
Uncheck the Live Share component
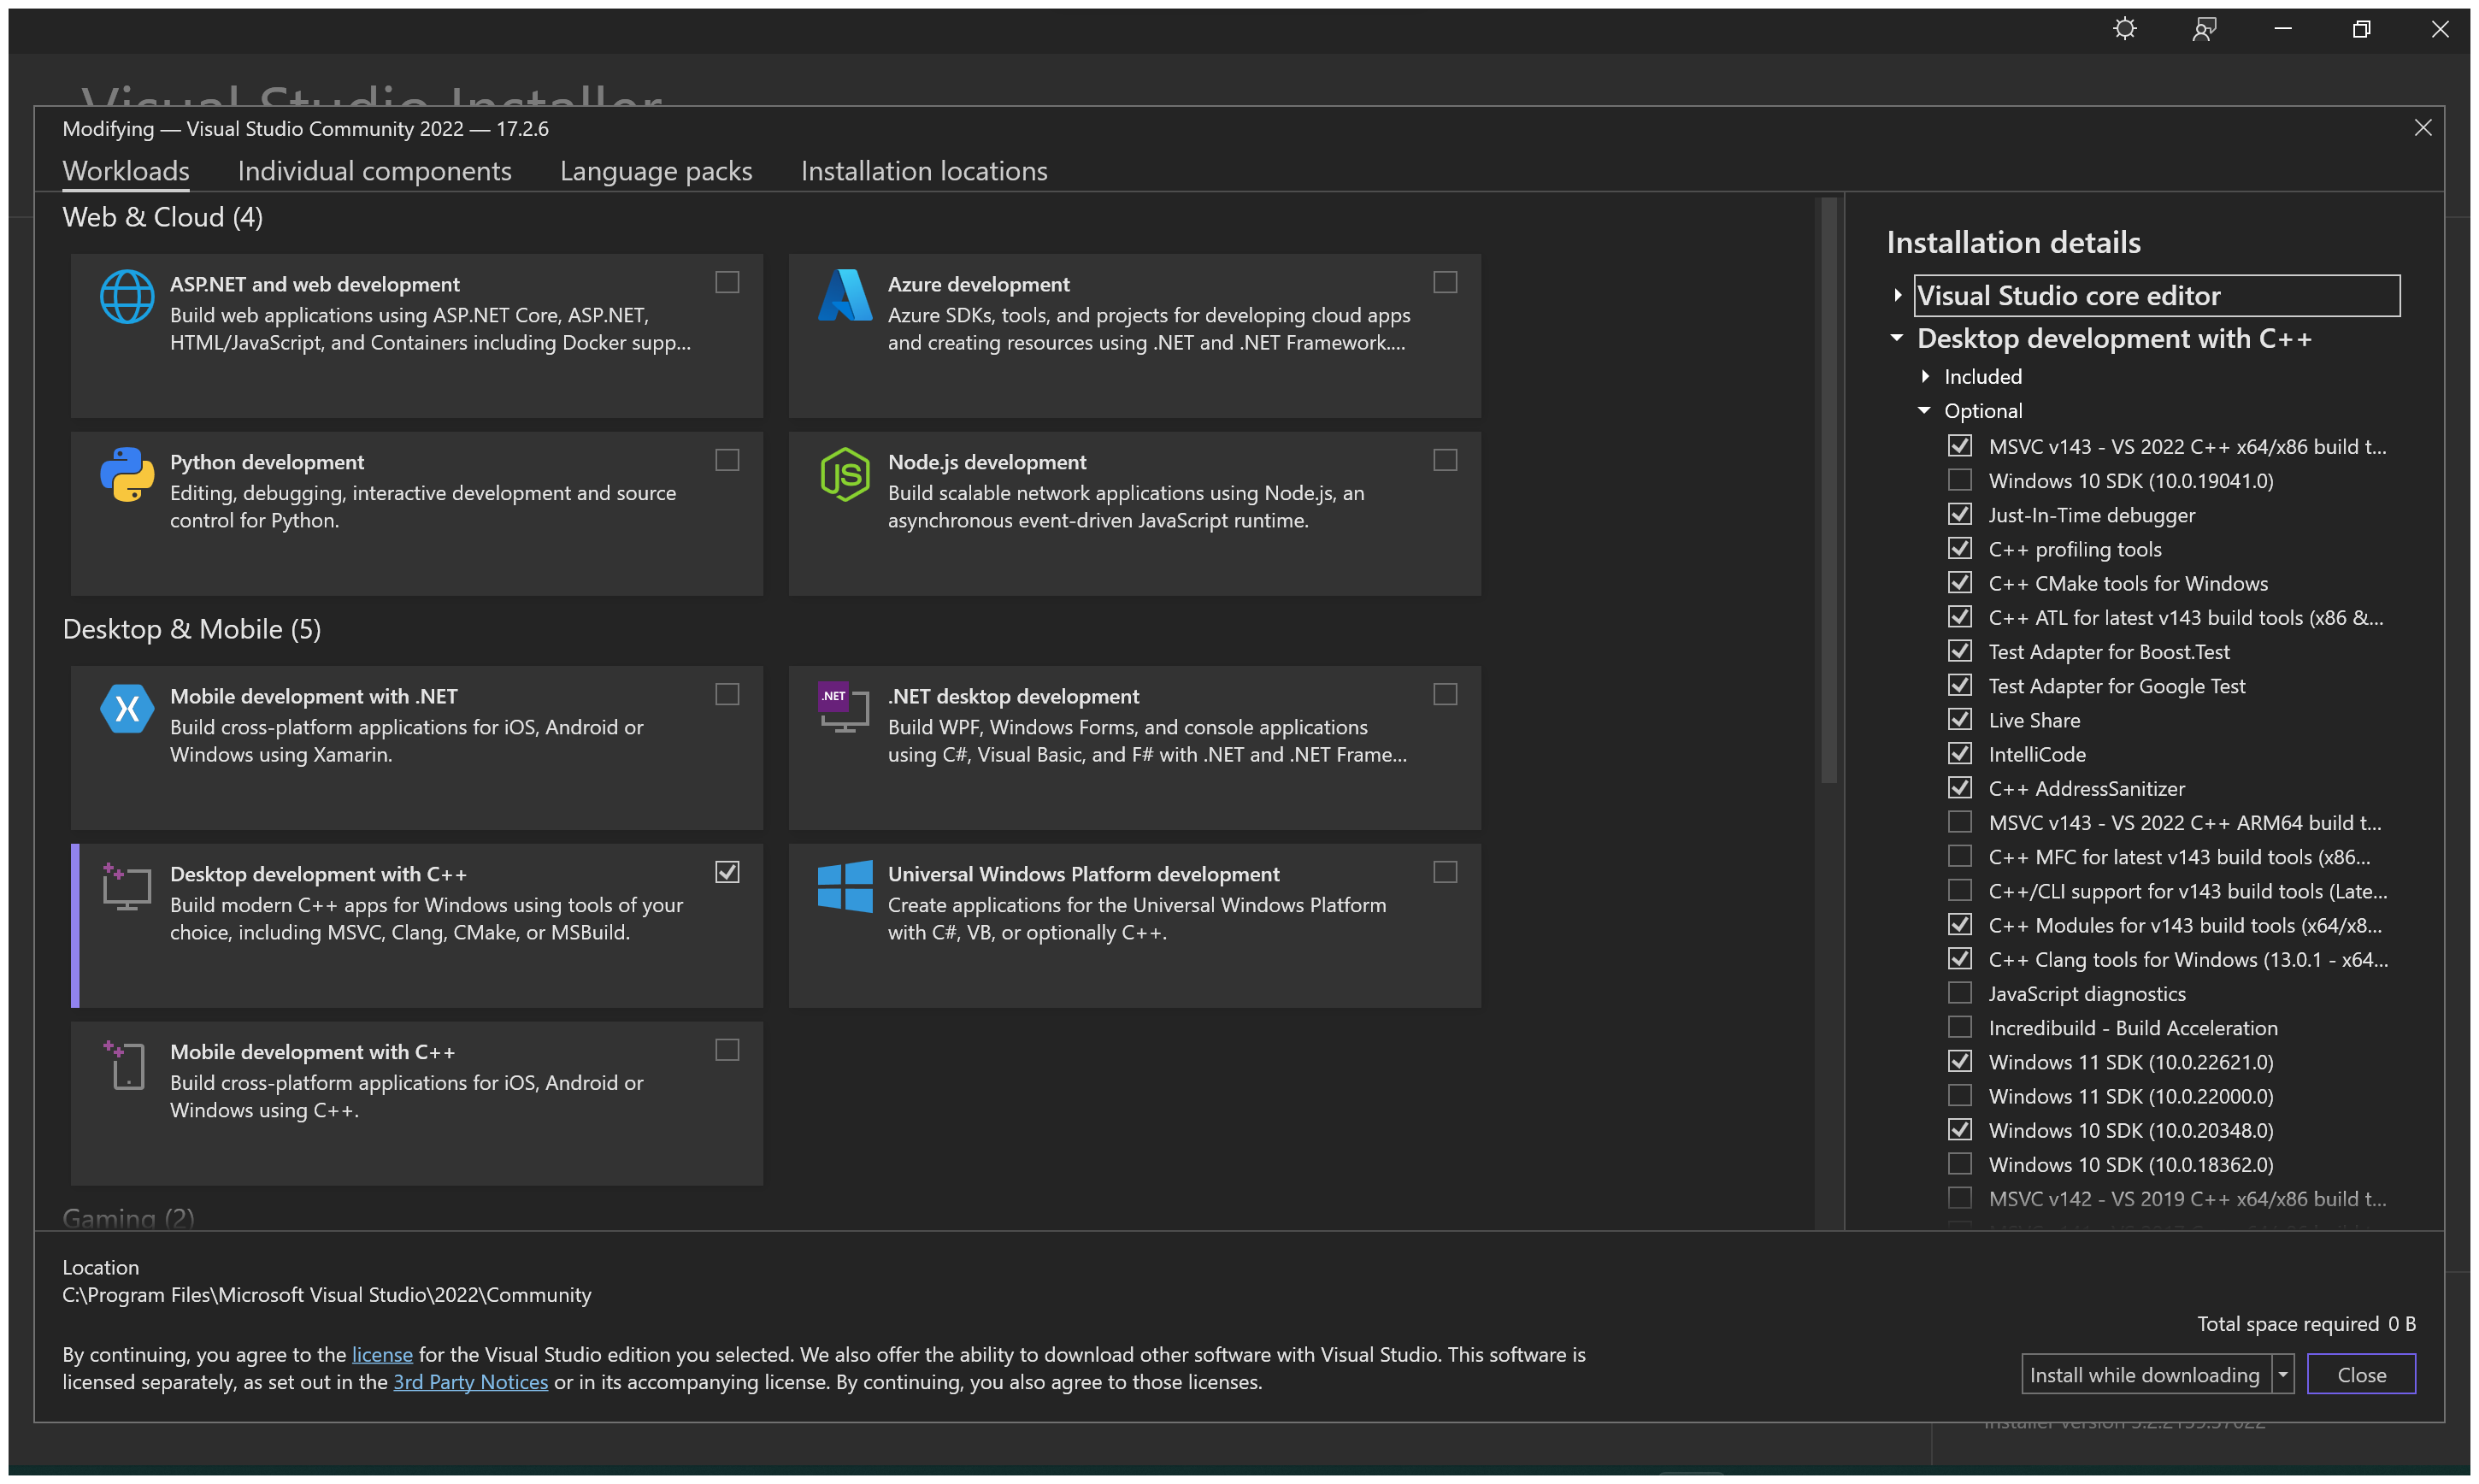coord(1960,720)
